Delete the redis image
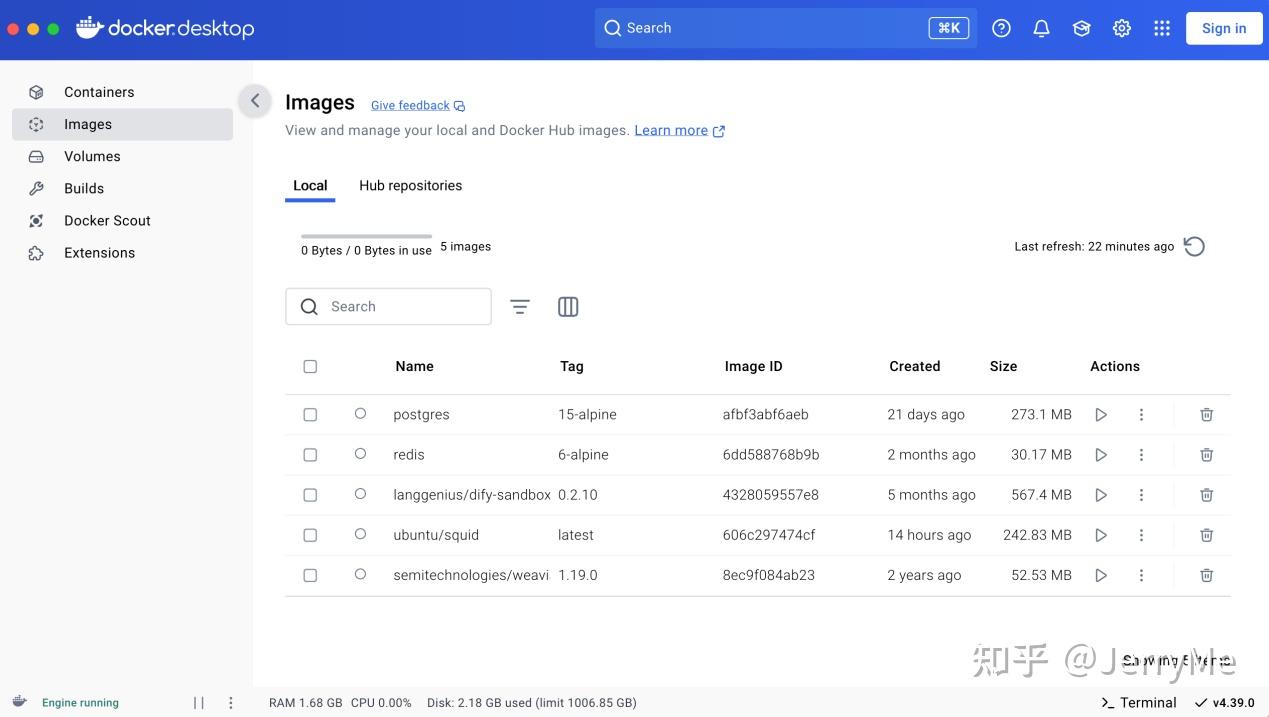The height and width of the screenshot is (717, 1269). [1207, 455]
